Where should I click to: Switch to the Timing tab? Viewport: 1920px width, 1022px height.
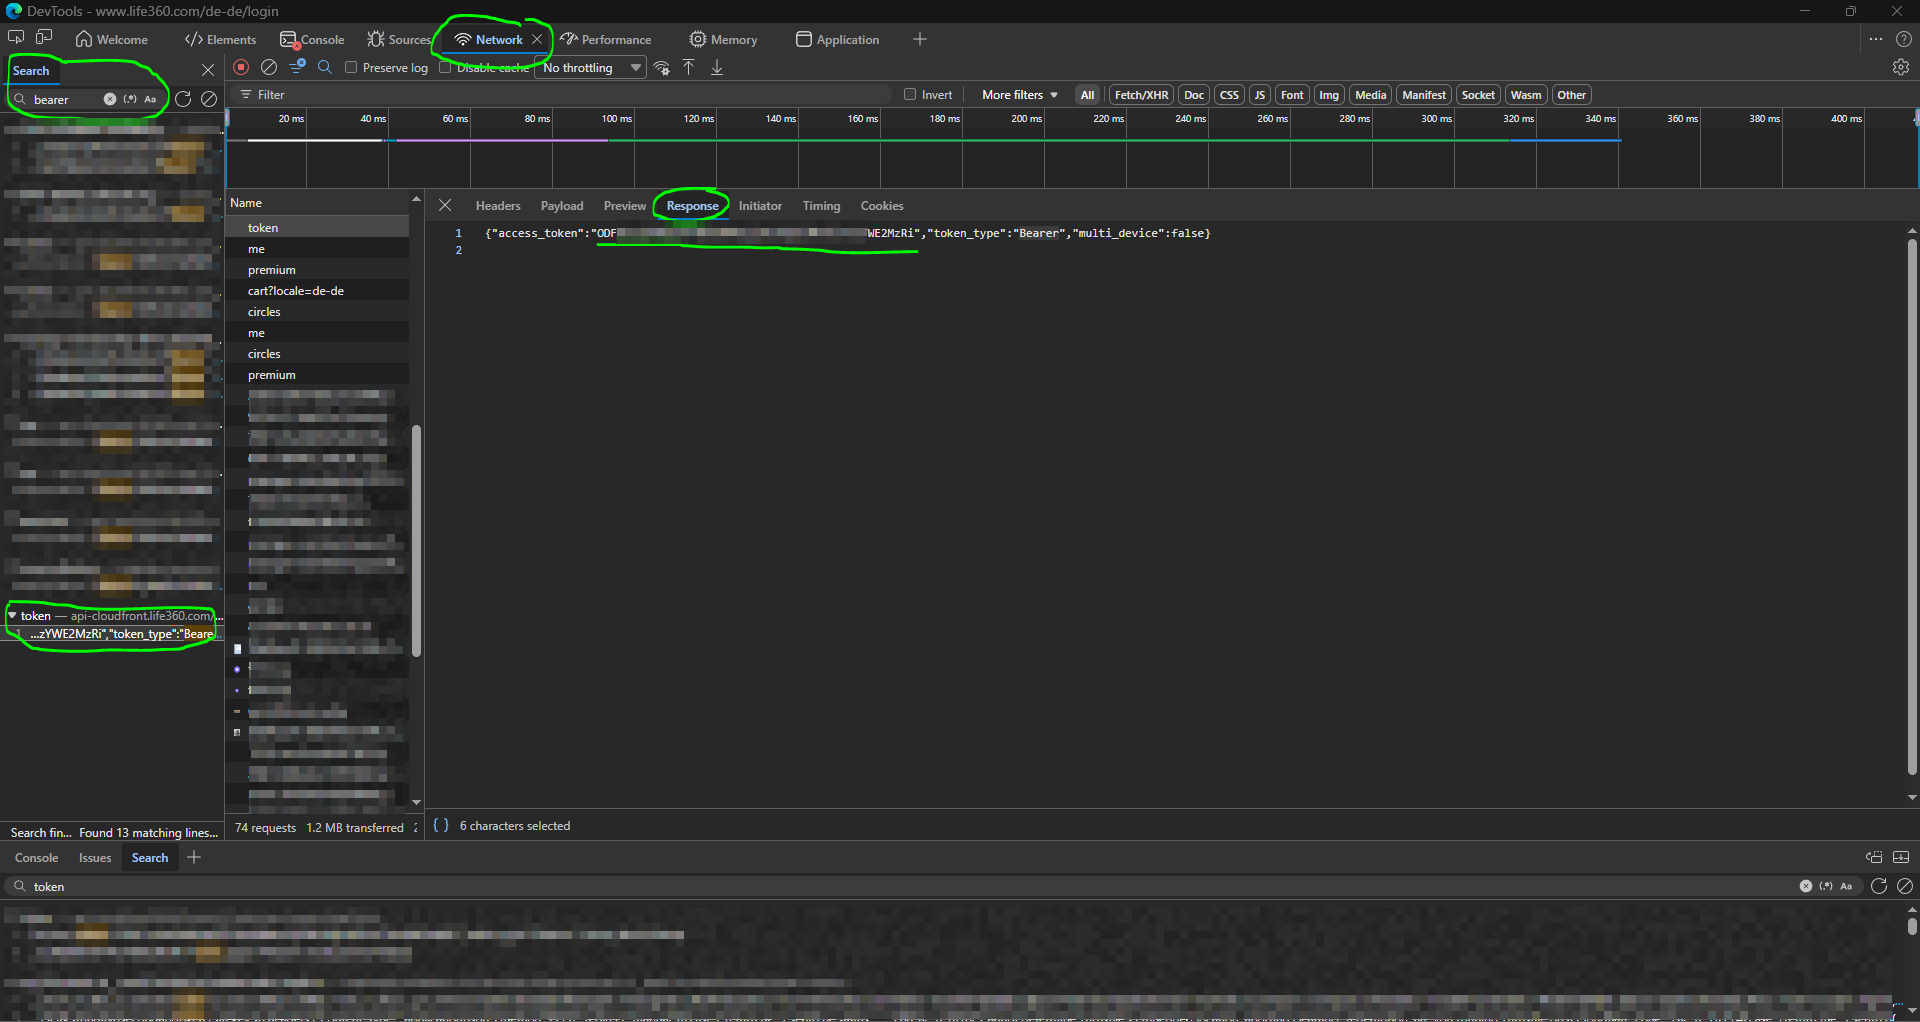pyautogui.click(x=821, y=205)
